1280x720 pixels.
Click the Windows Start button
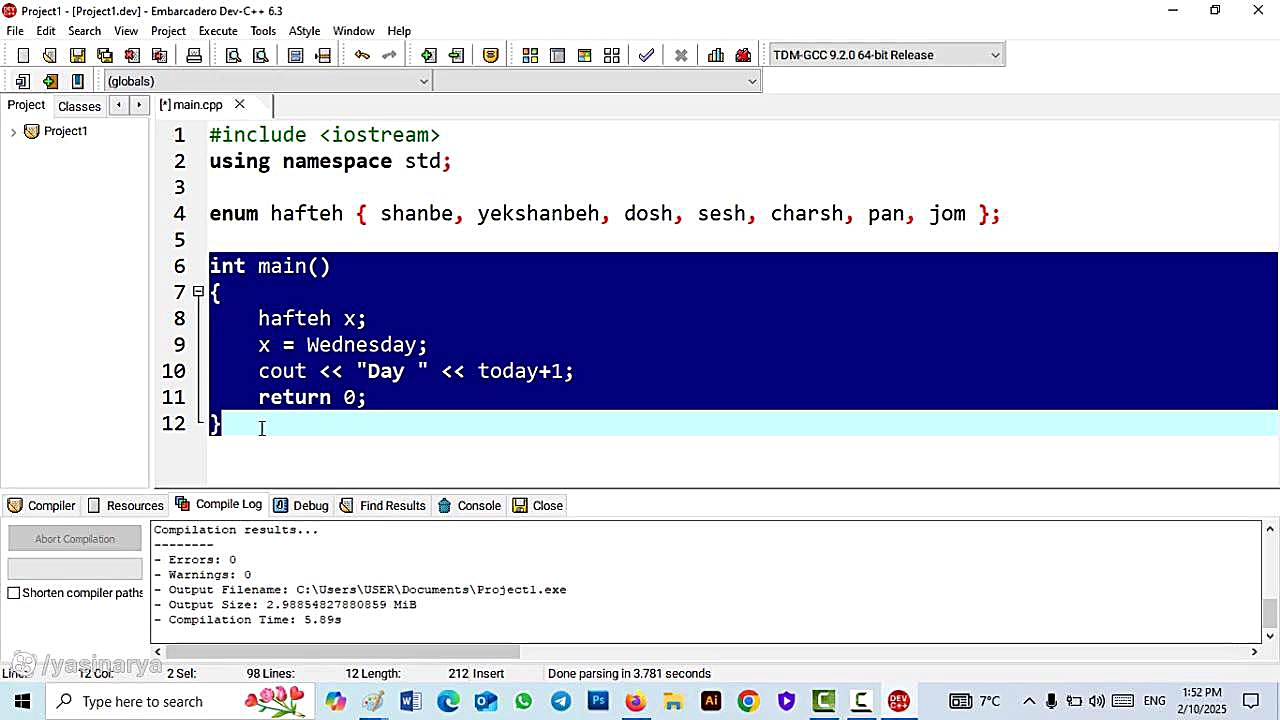(22, 701)
